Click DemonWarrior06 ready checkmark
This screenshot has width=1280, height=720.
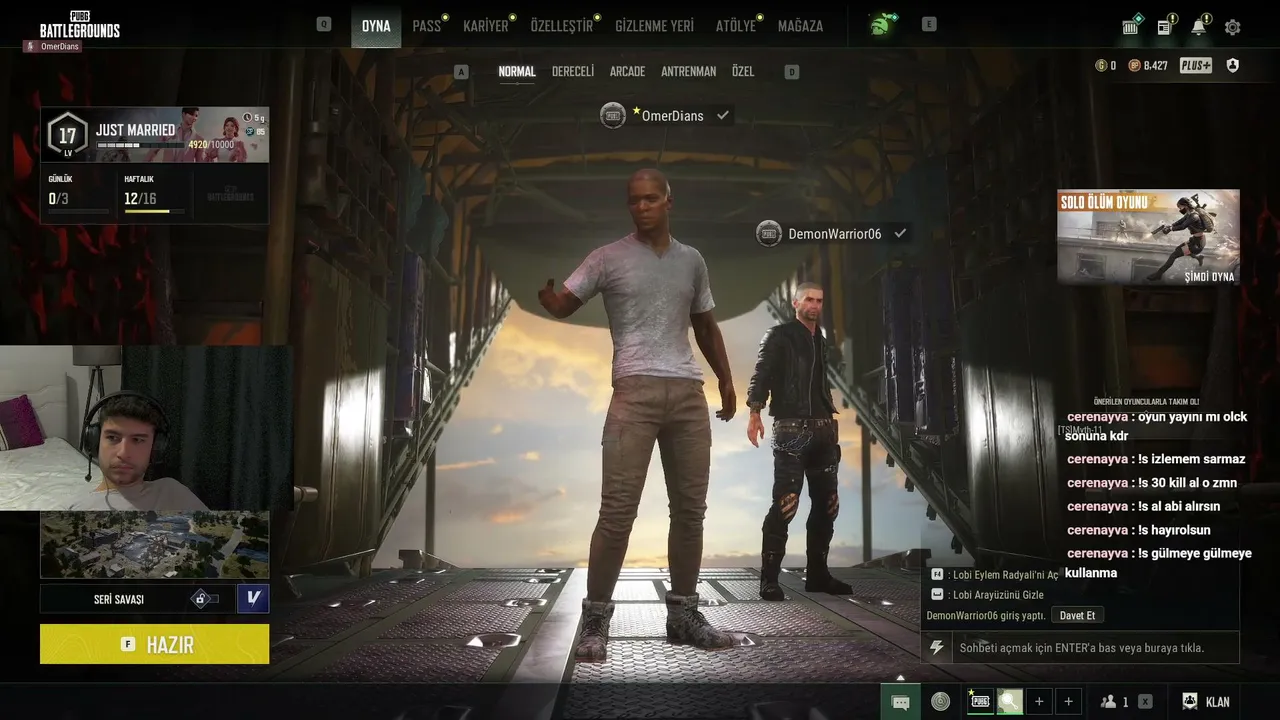click(x=900, y=233)
